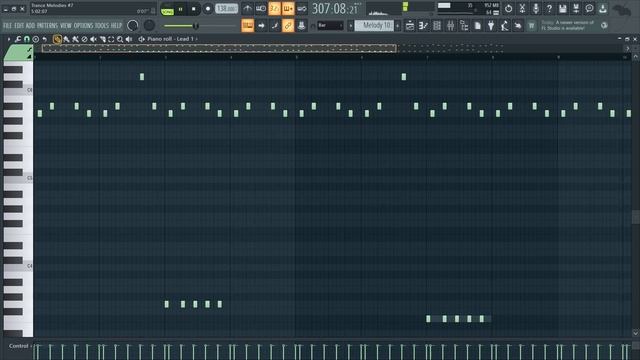Click the help question mark icon
Image resolution: width=640 pixels, height=360 pixels.
(549, 9)
